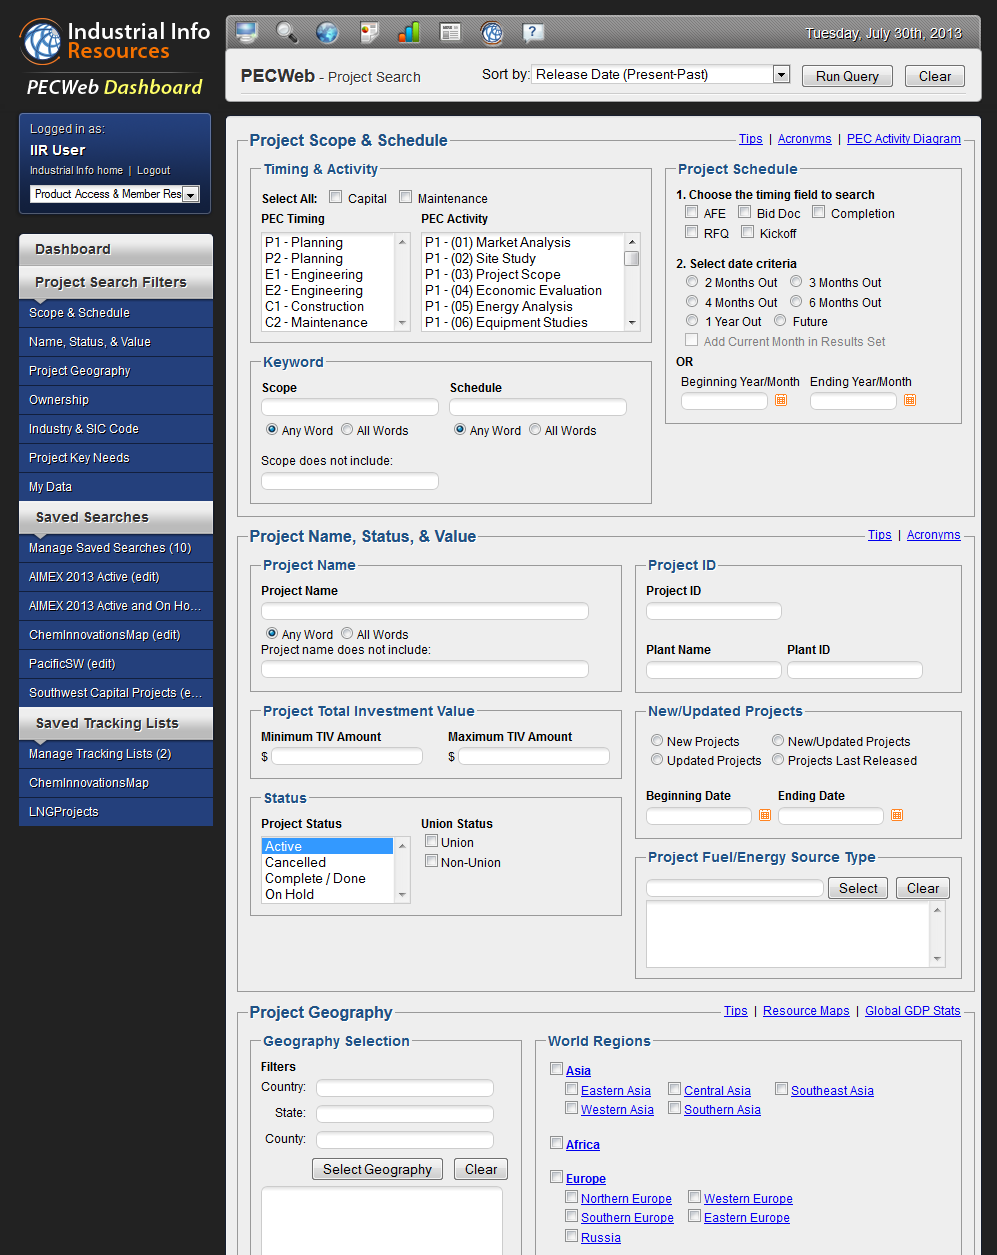The width and height of the screenshot is (997, 1255).
Task: Click the magnifying glass search icon
Action: point(287,33)
